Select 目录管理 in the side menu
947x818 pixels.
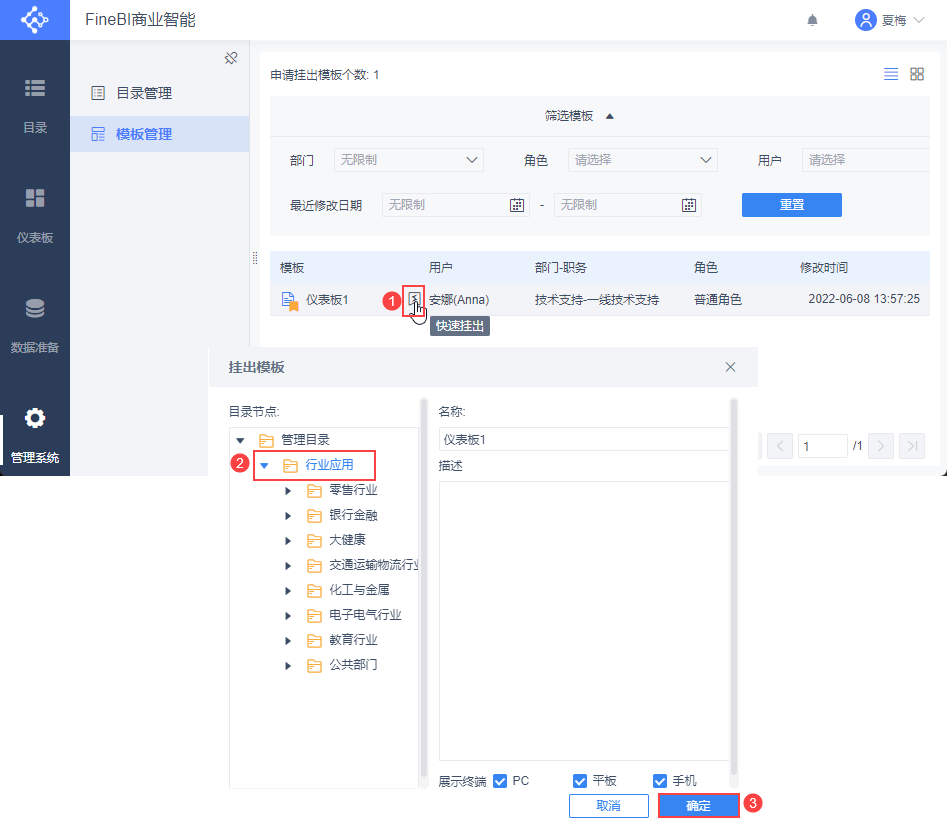click(x=159, y=93)
